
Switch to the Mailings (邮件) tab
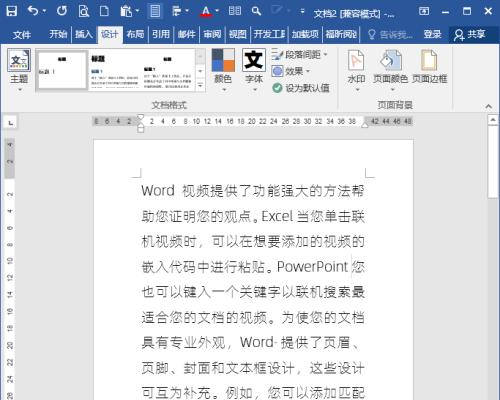tap(186, 34)
